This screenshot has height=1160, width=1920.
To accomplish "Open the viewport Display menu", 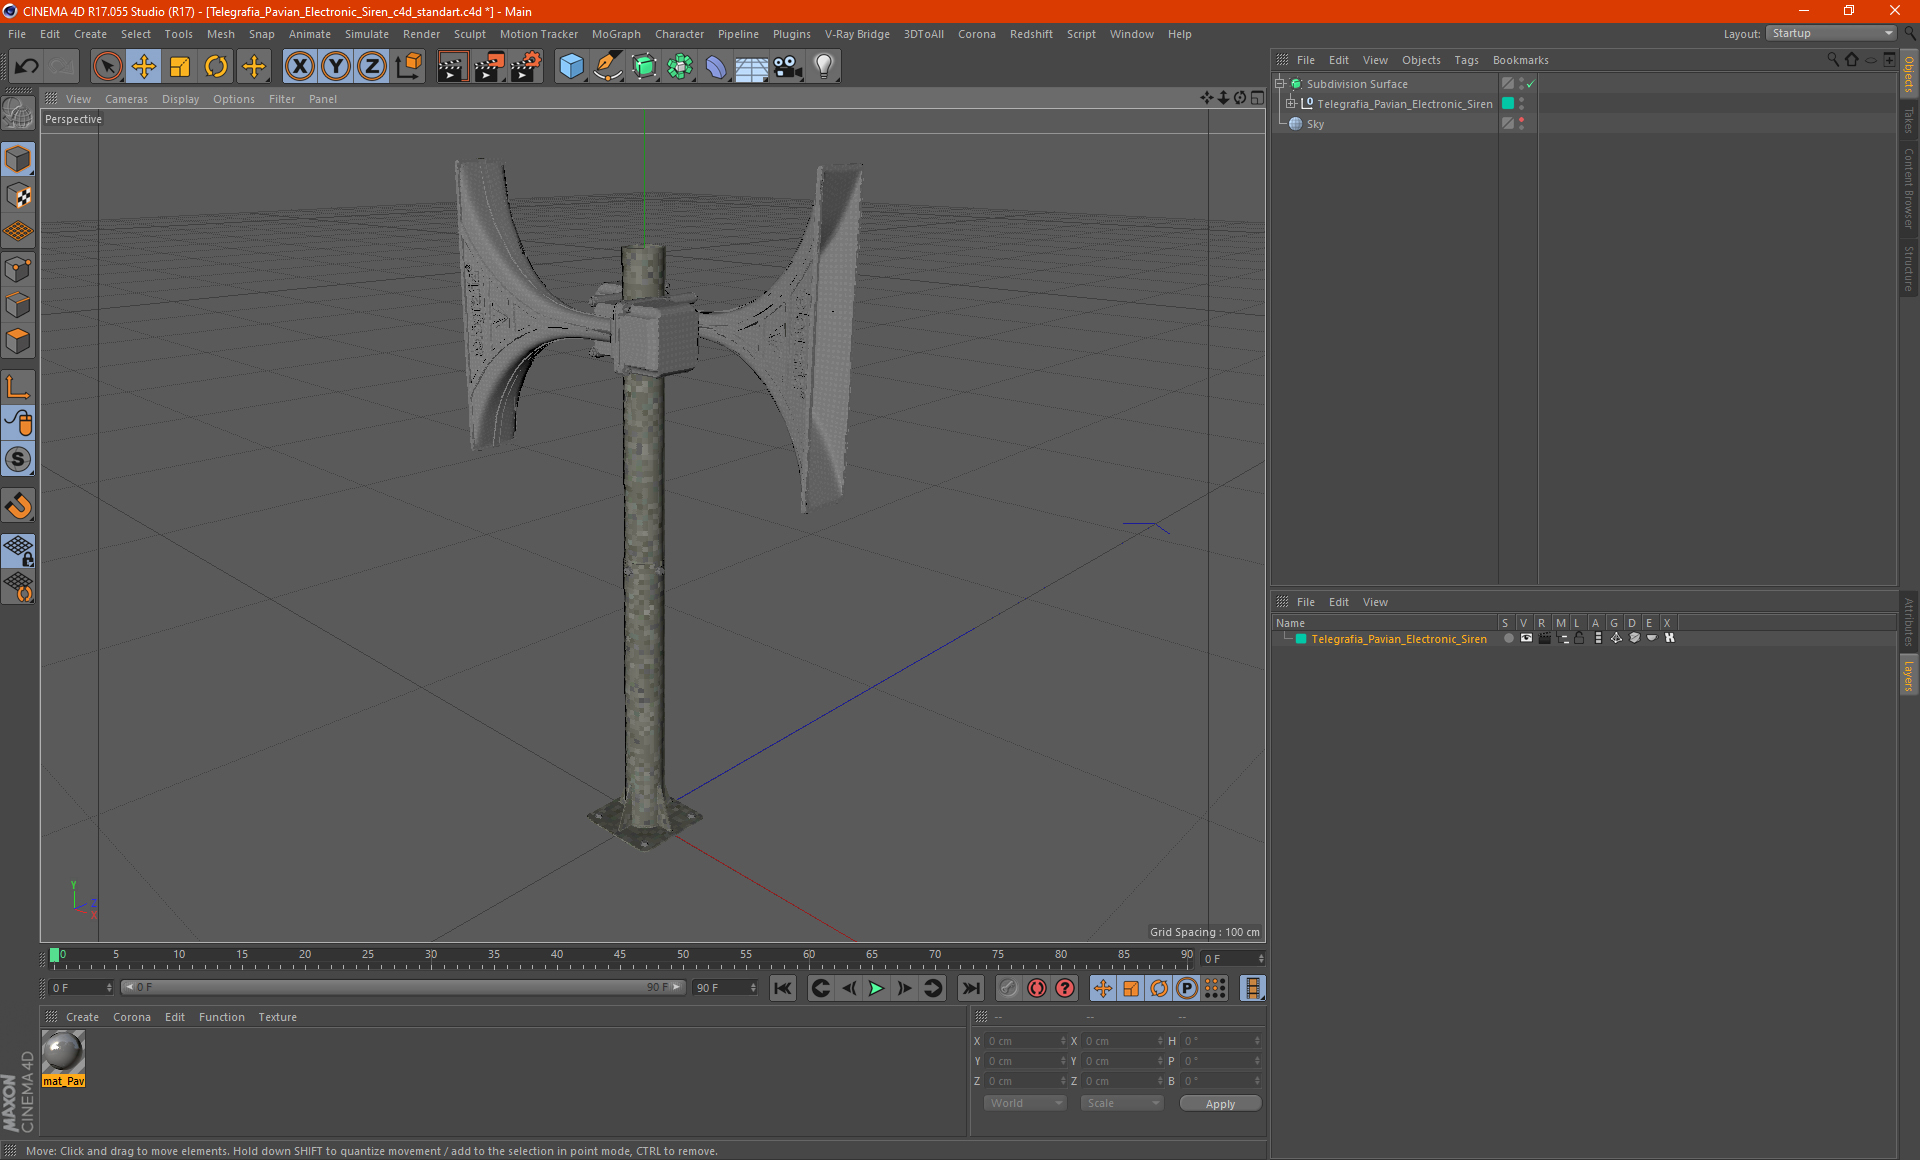I will click(x=180, y=99).
